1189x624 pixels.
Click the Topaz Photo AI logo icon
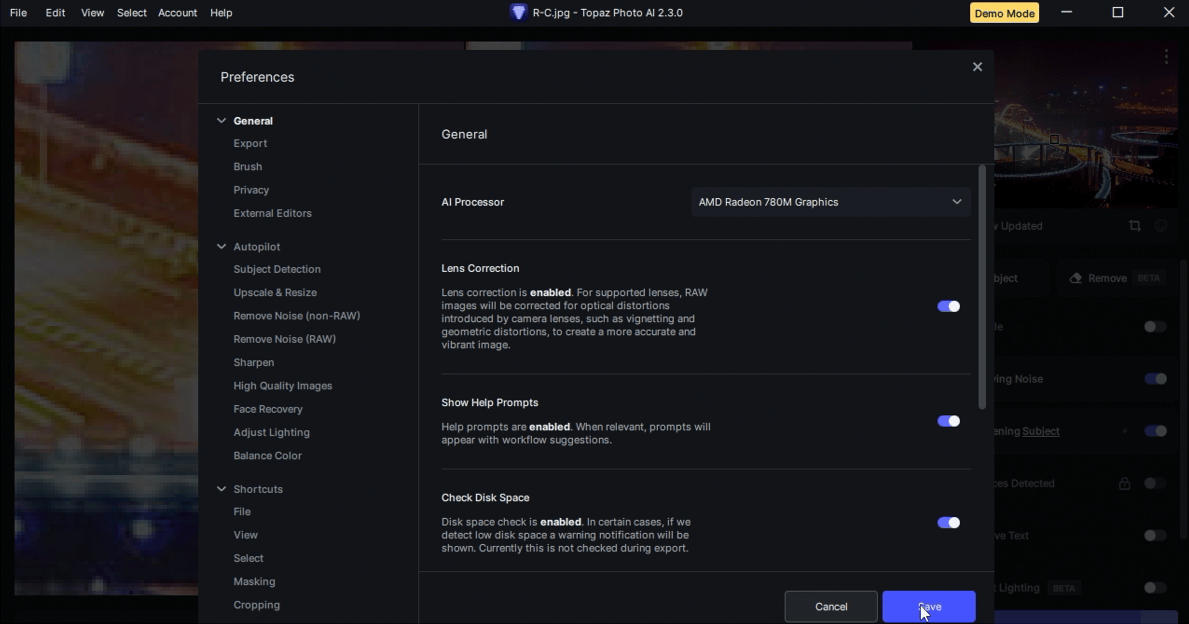click(518, 13)
